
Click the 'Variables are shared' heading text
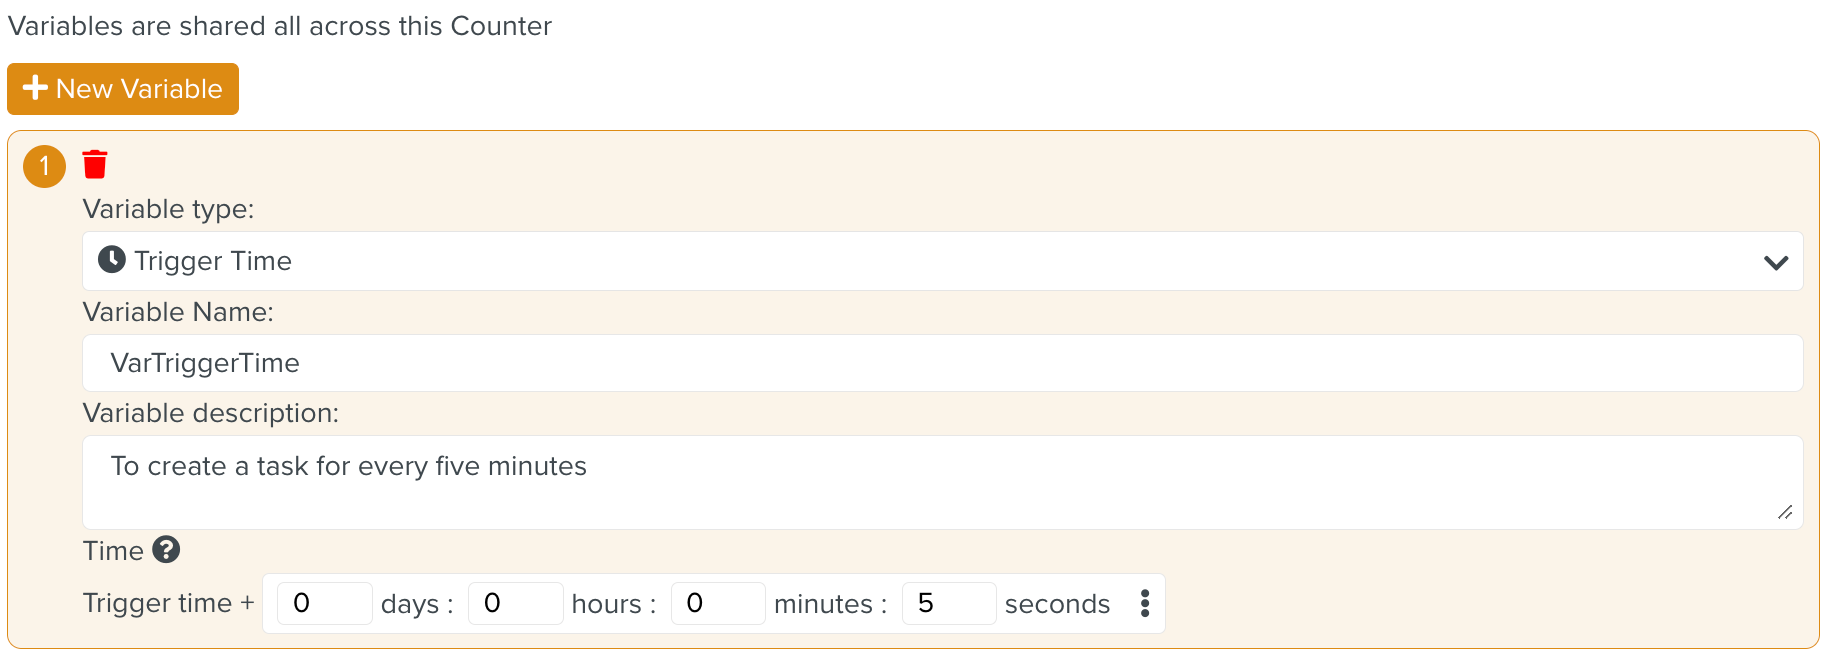(279, 26)
